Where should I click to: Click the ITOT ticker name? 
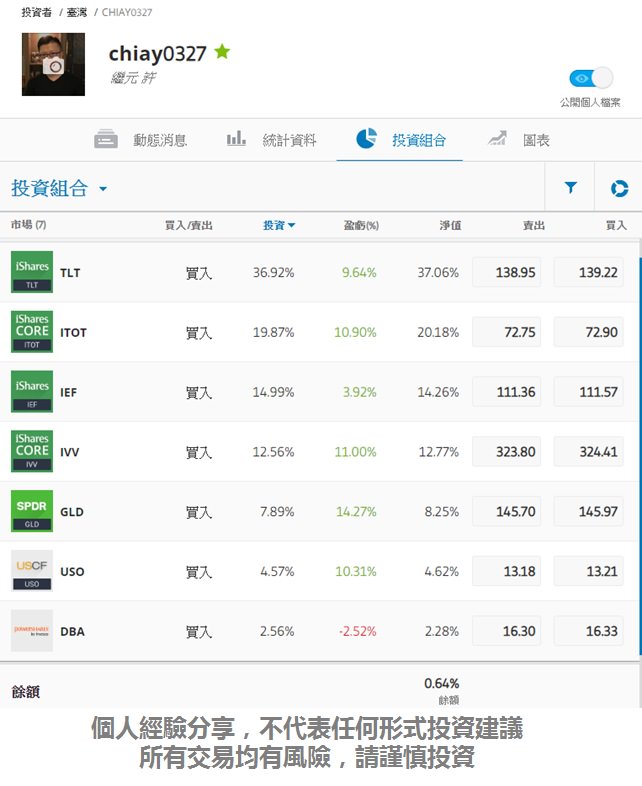(x=74, y=332)
